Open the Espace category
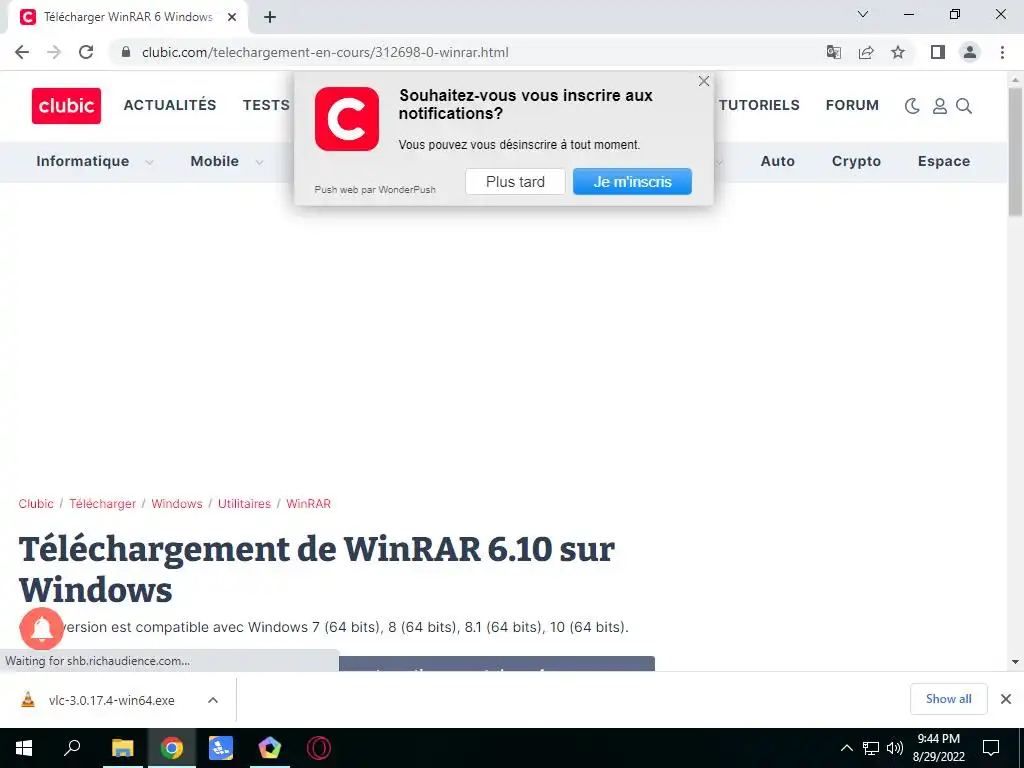This screenshot has height=768, width=1024. coord(944,161)
